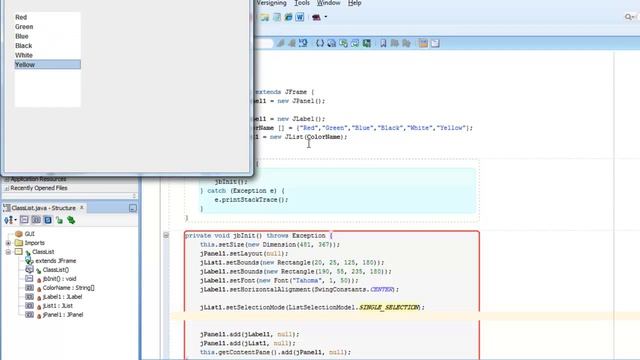
Task: Select Red in the running app's list
Action: click(47, 17)
